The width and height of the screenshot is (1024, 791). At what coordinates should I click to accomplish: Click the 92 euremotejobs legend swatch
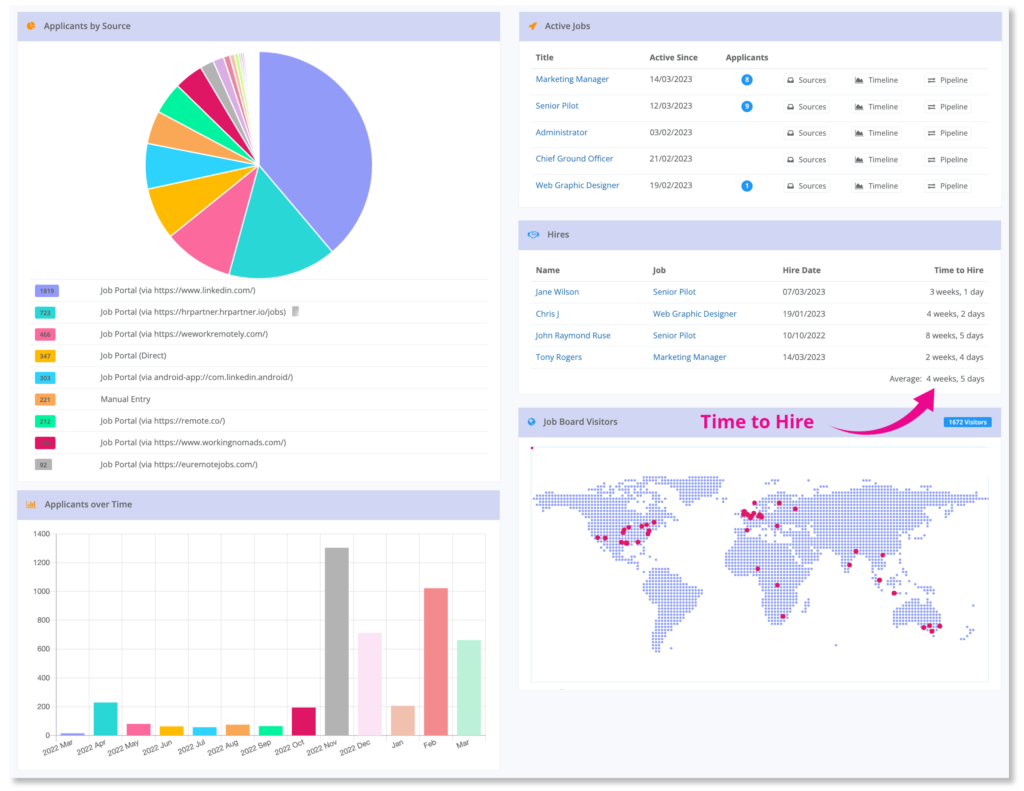tap(43, 465)
